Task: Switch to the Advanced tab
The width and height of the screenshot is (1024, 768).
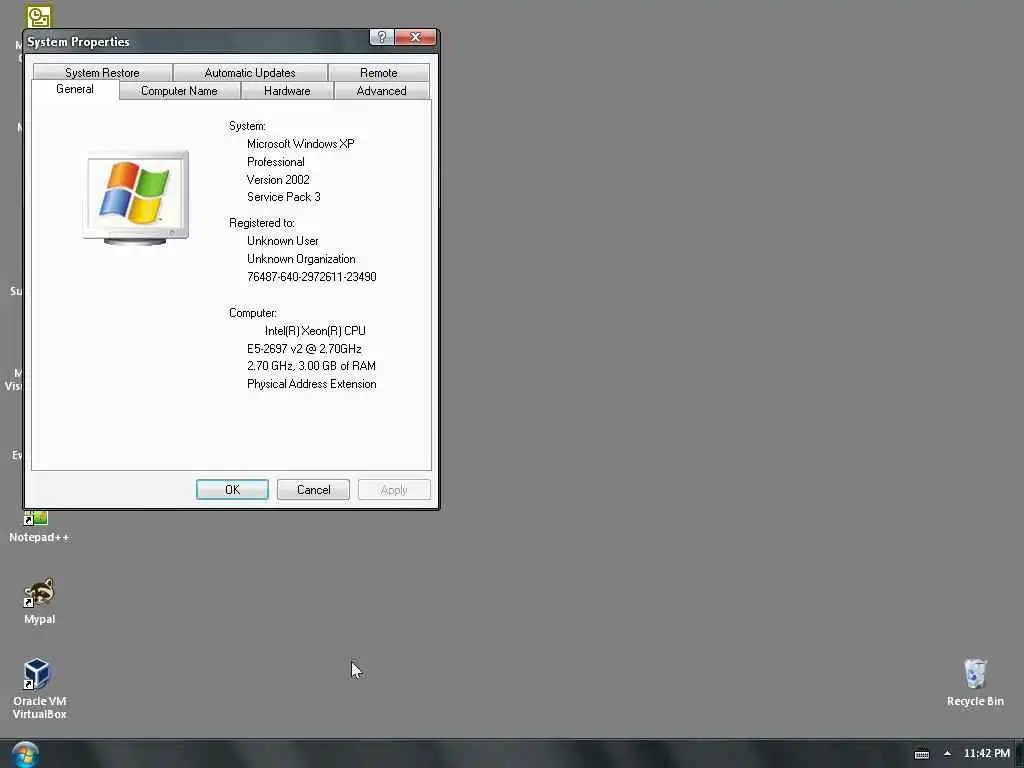Action: click(381, 91)
